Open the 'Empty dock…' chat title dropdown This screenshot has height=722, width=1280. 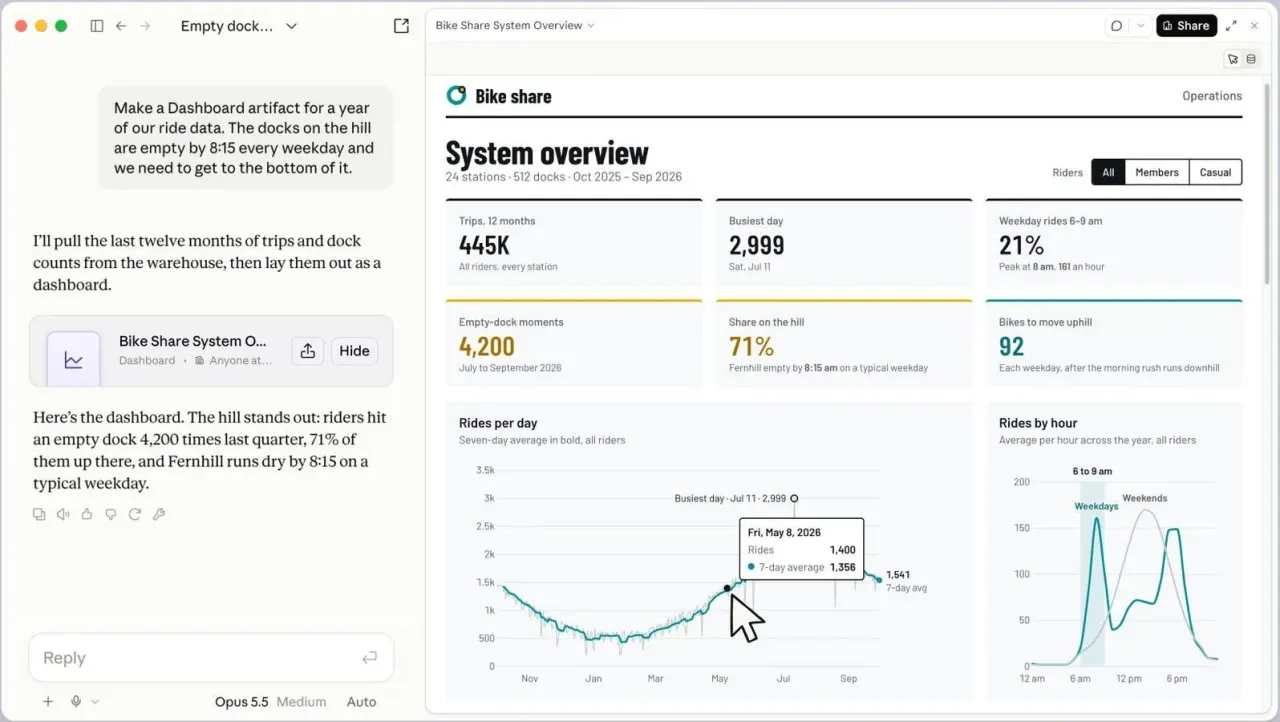click(239, 26)
